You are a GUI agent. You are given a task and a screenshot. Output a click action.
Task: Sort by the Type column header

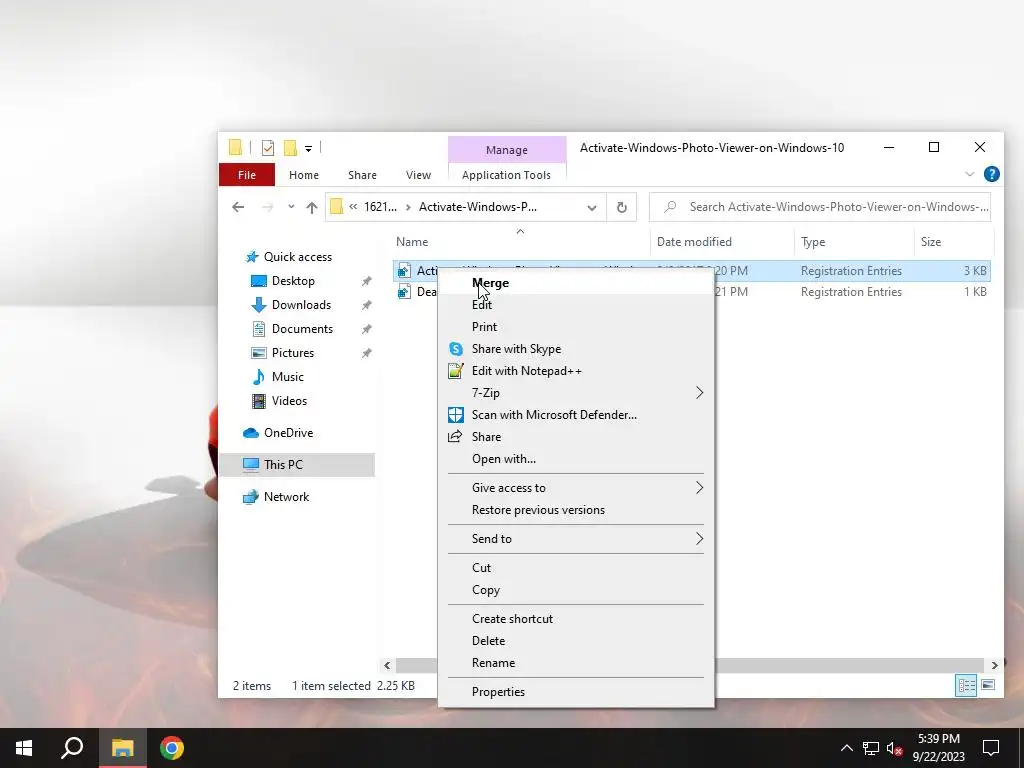(813, 242)
